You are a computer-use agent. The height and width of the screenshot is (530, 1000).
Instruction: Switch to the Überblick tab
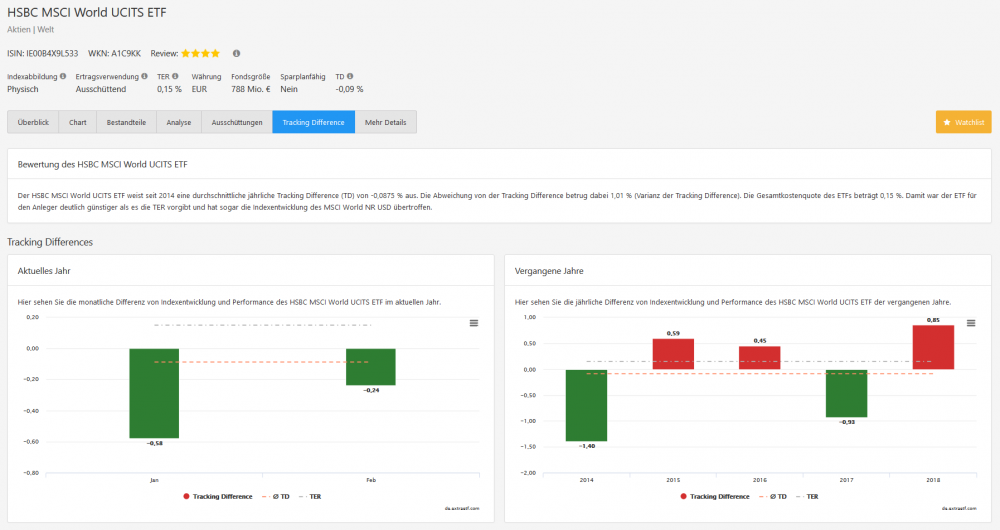click(x=33, y=122)
